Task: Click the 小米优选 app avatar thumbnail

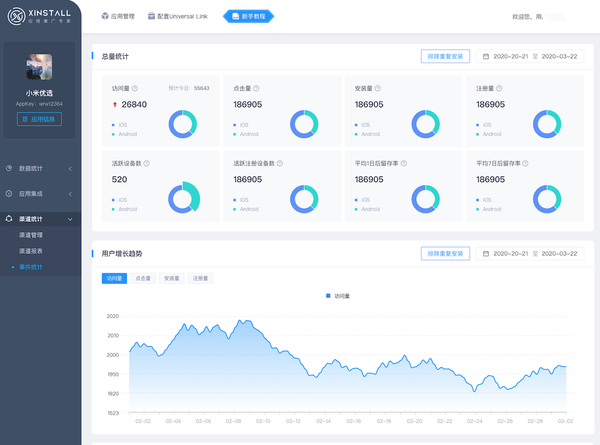Action: [39, 67]
